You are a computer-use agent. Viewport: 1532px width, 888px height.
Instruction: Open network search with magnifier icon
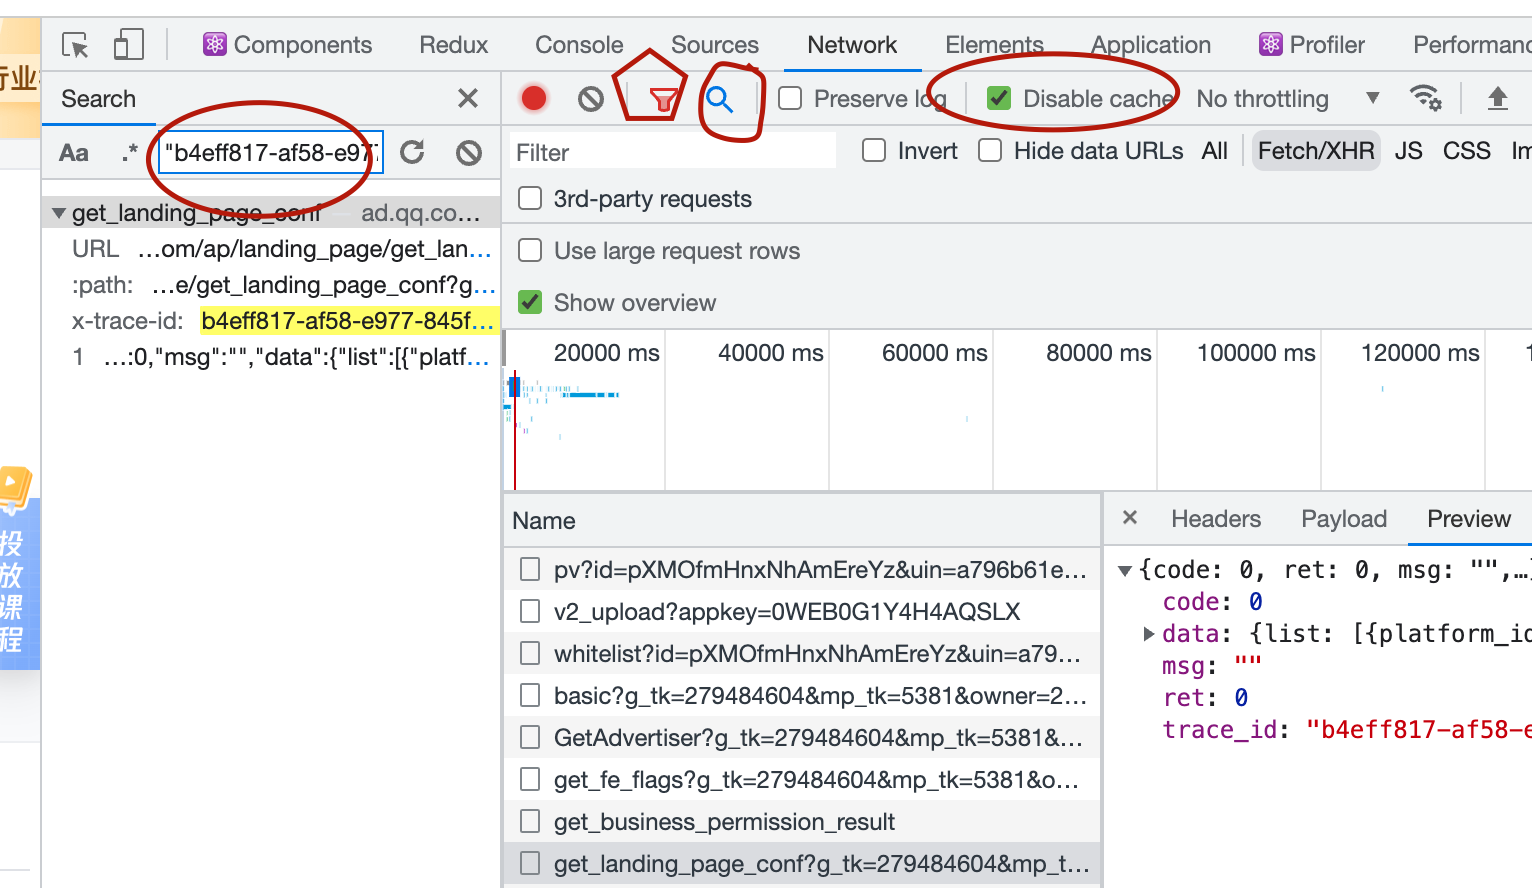coord(719,99)
